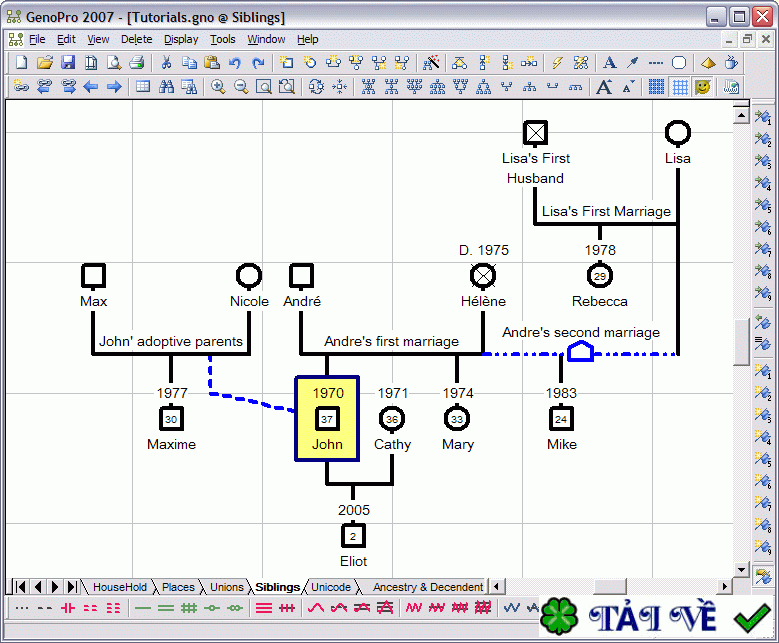The height and width of the screenshot is (643, 779).
Task: Paste from clipboard icon
Action: point(212,63)
